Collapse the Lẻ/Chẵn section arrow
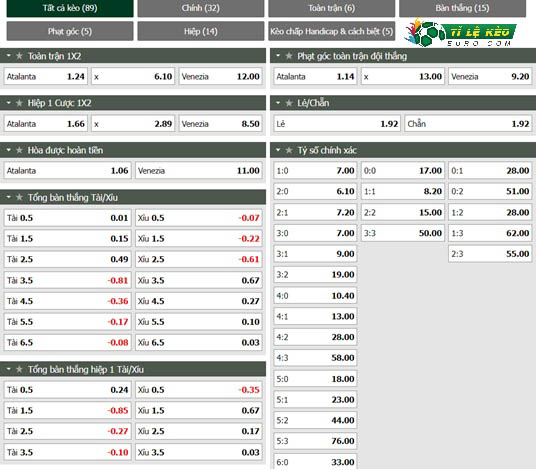 (278, 103)
